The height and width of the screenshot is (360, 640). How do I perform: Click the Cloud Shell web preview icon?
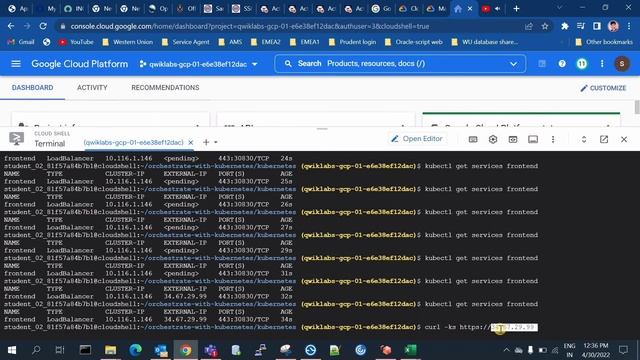point(513,139)
